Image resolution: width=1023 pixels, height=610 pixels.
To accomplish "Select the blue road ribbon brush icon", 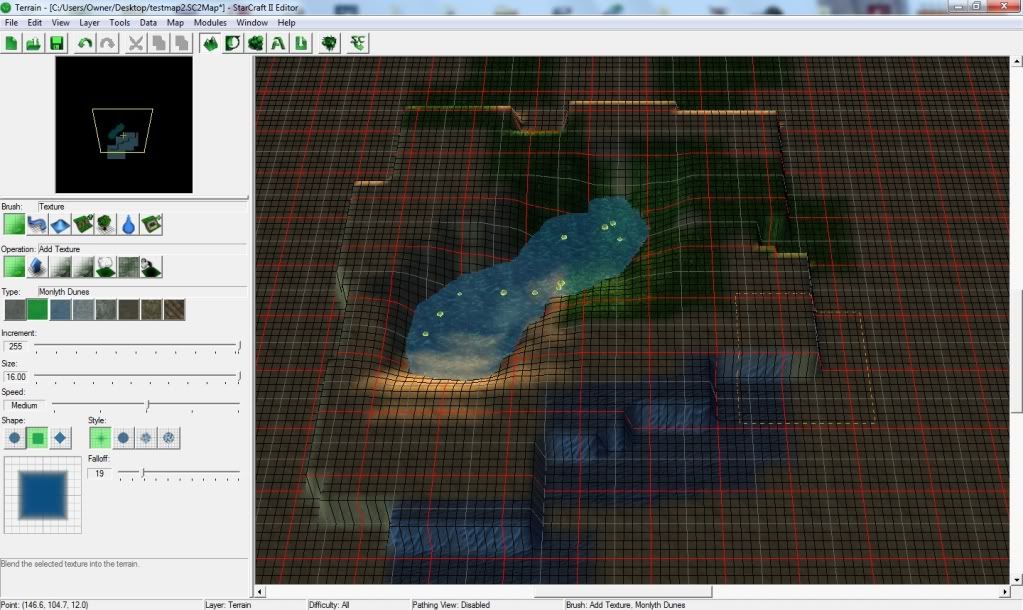I will (37, 224).
